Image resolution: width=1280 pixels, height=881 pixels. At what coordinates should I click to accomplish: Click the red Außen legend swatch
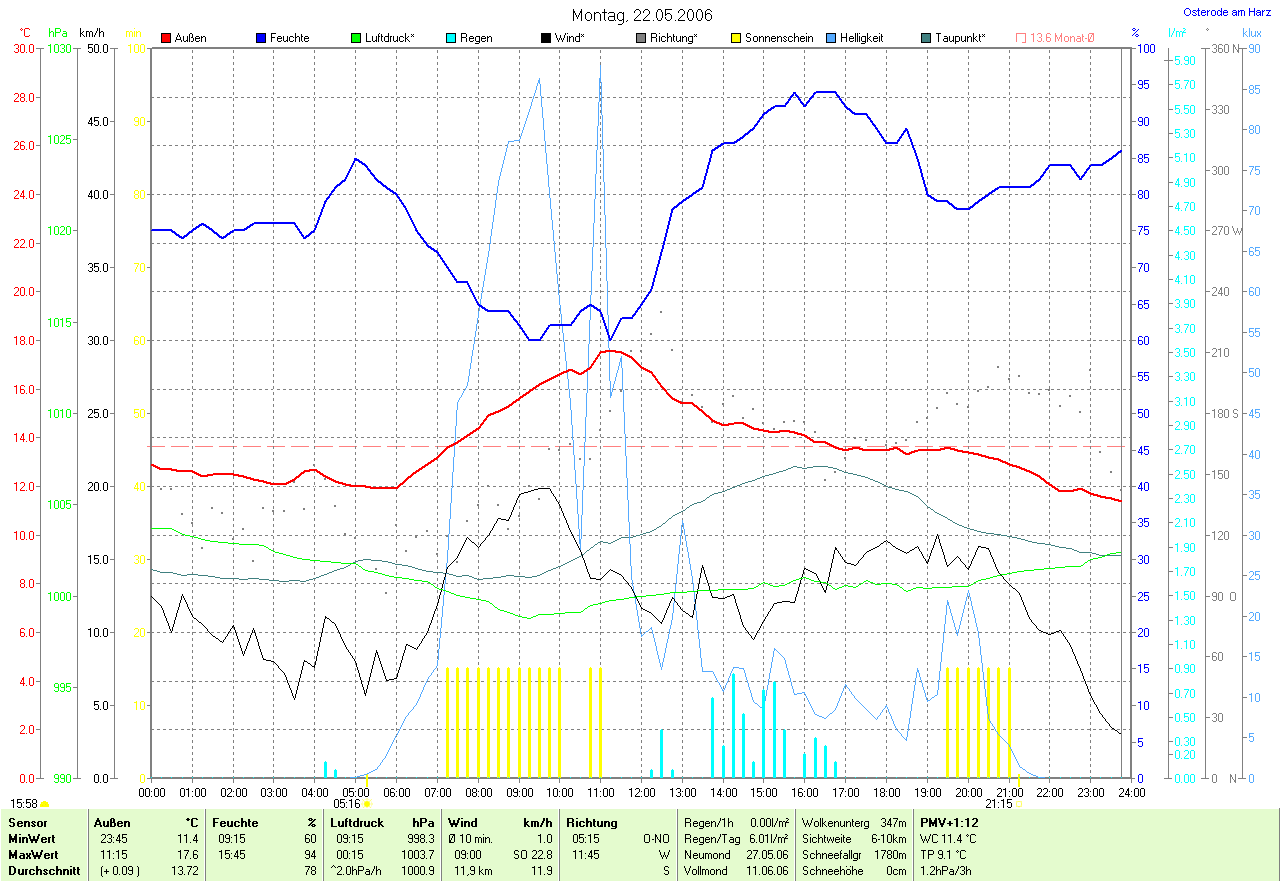click(x=166, y=38)
